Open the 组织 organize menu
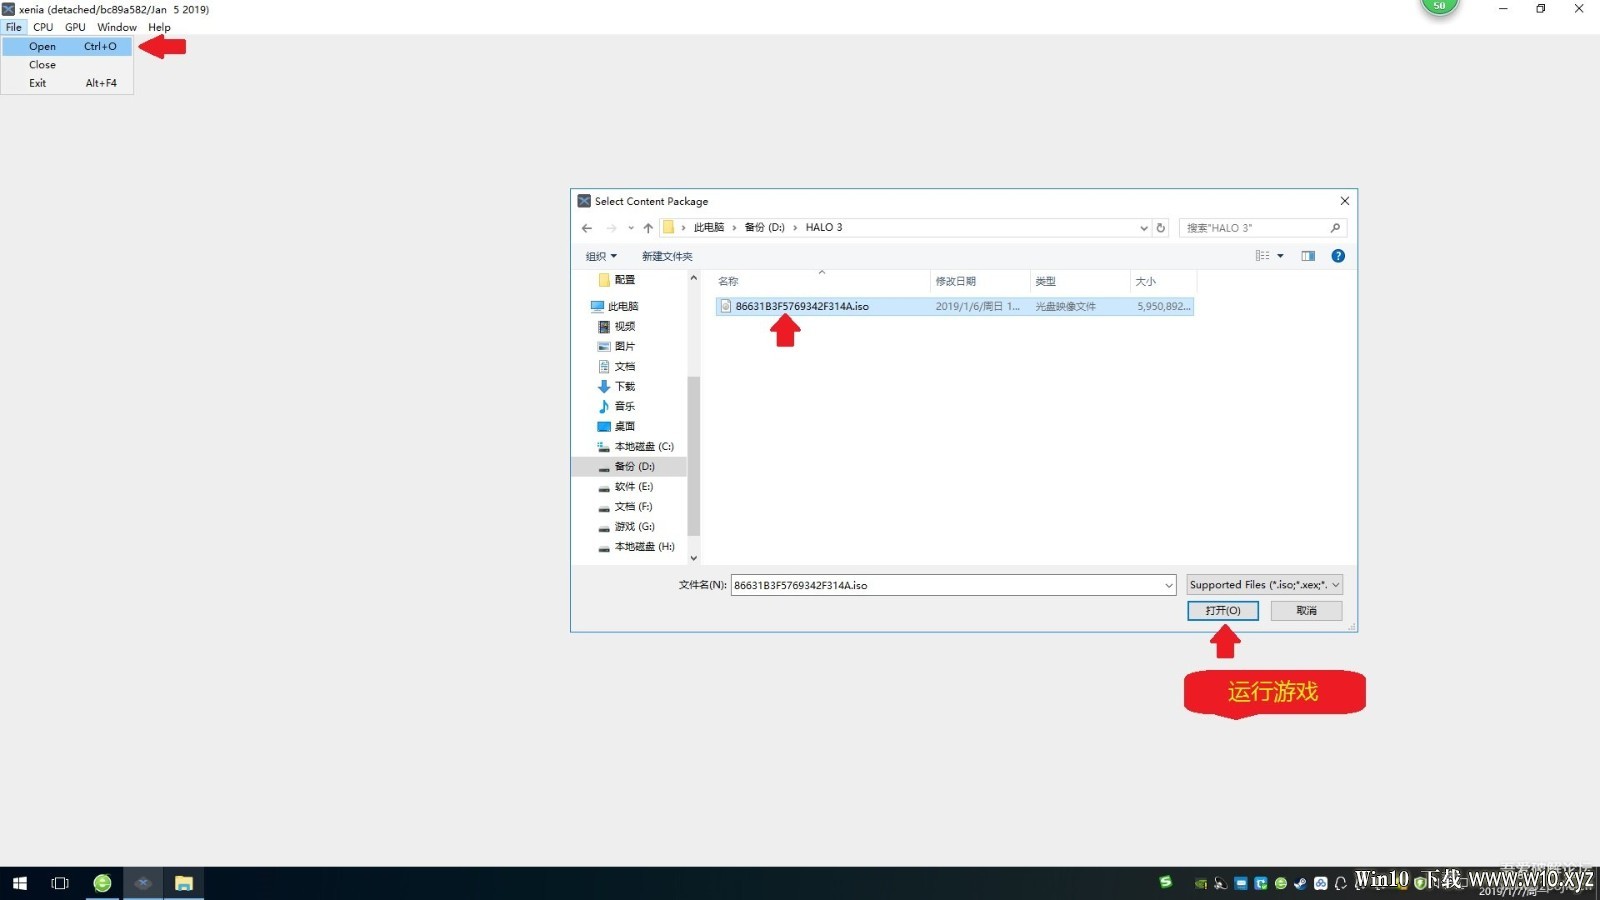Viewport: 1600px width, 900px height. 601,256
